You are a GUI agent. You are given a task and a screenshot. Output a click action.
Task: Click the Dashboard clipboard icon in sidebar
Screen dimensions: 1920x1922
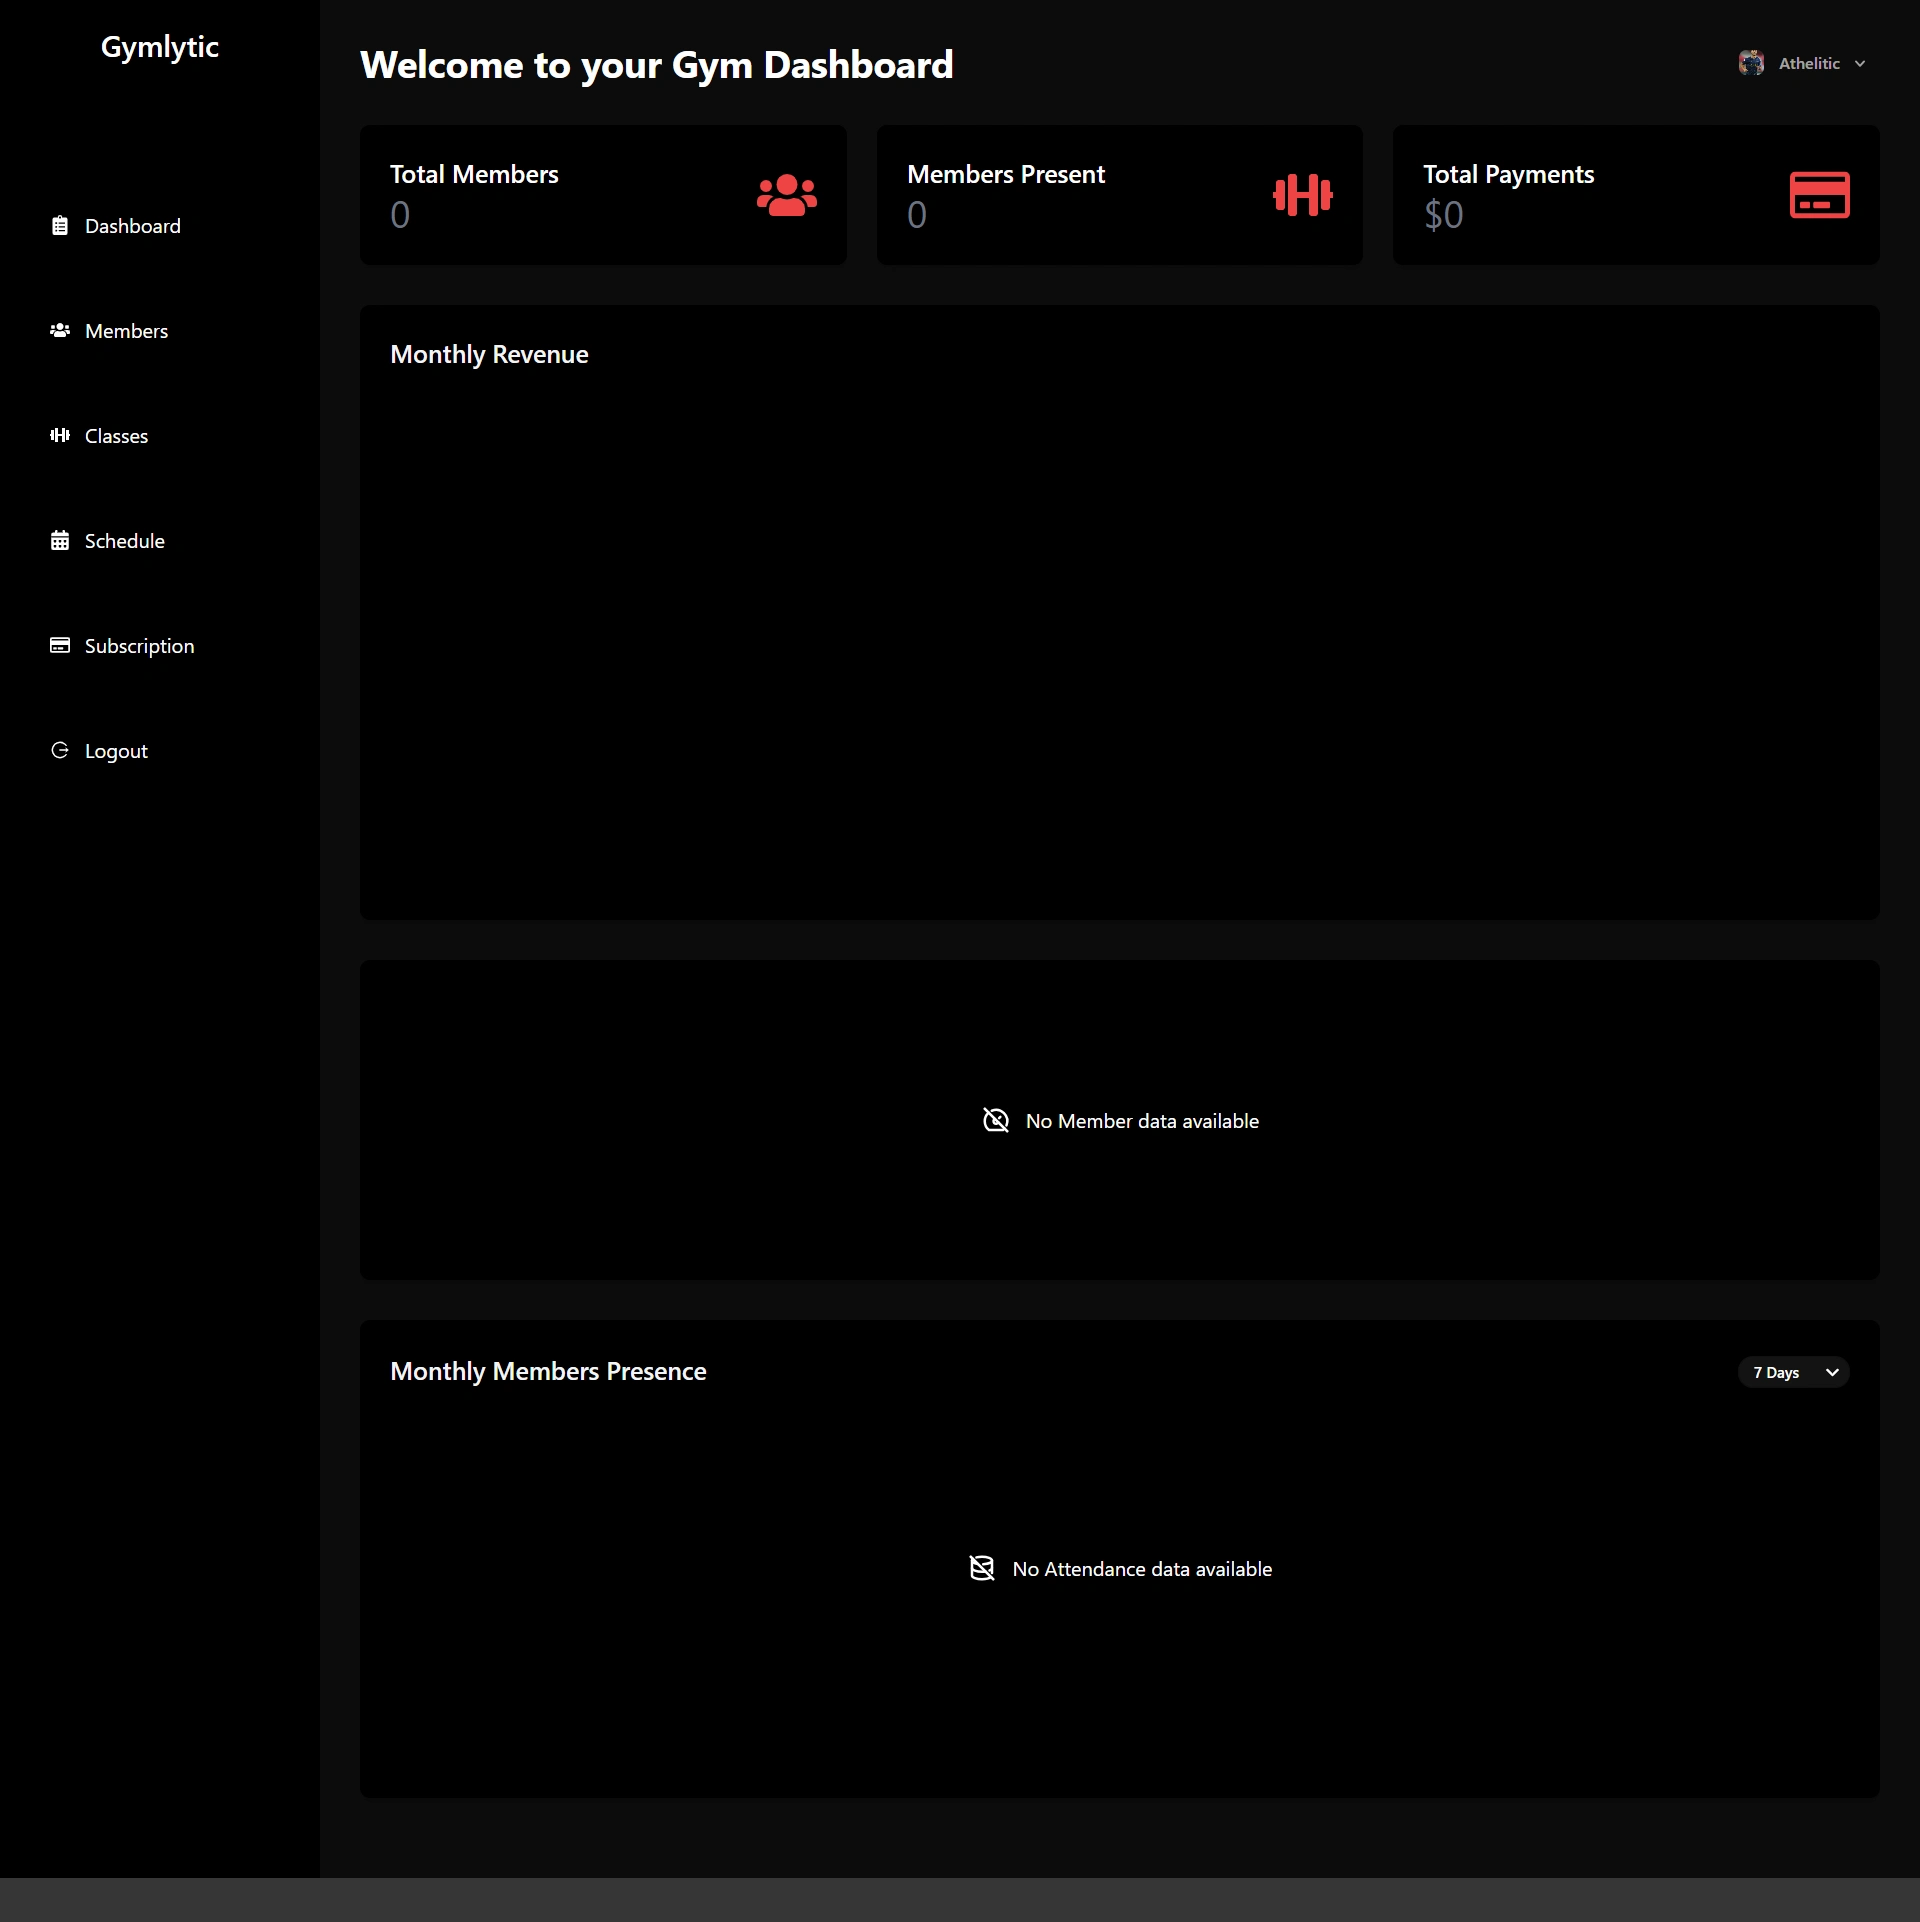[60, 226]
